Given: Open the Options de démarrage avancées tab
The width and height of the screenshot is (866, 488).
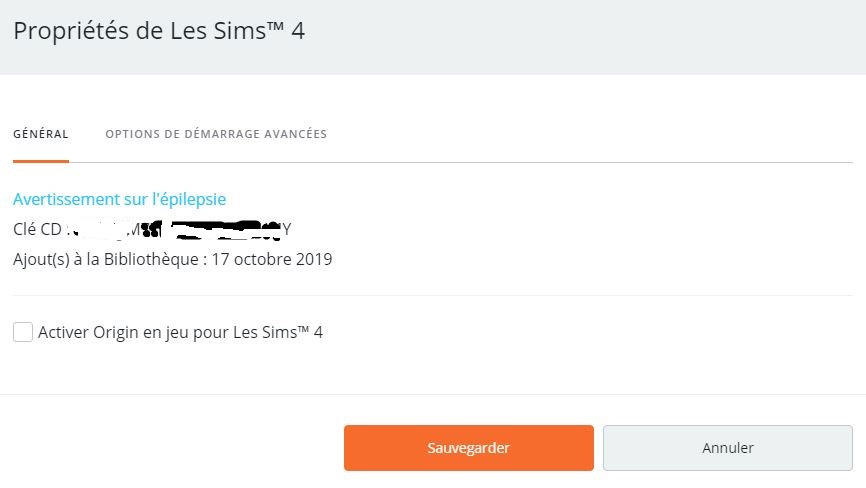Looking at the screenshot, I should (216, 134).
